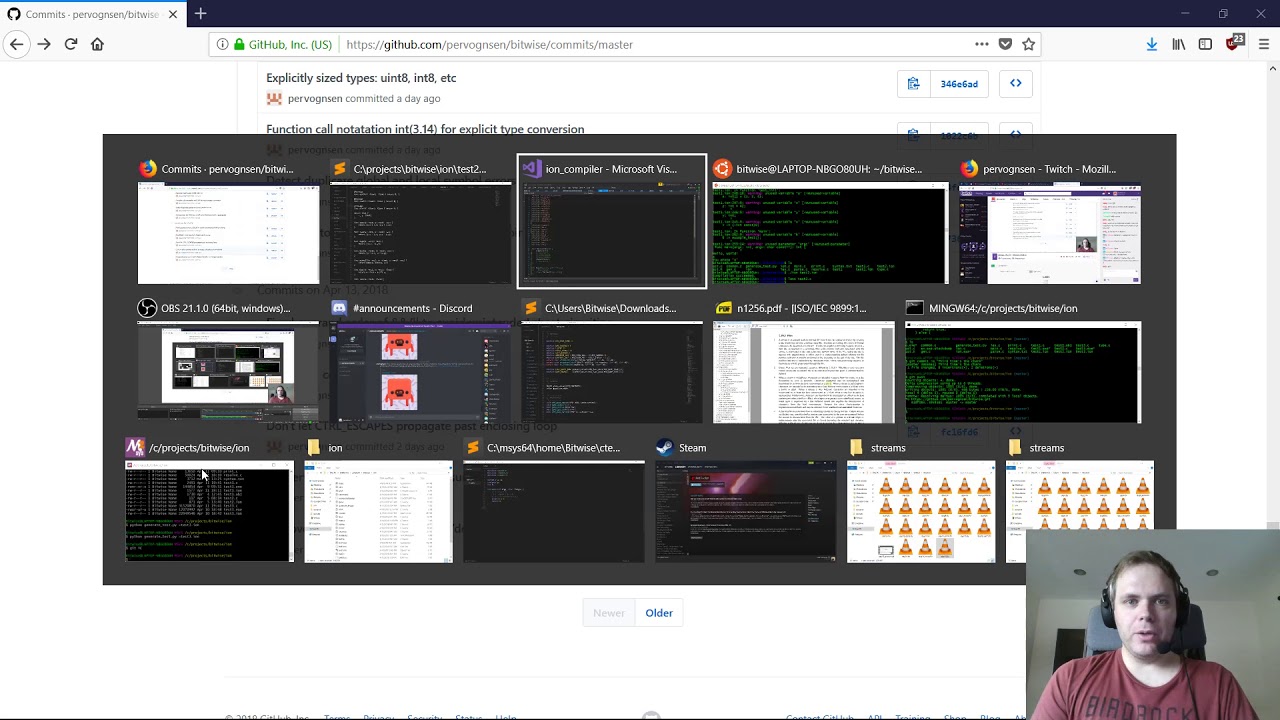Click the Firefox icon beside Commits title

pyautogui.click(x=148, y=169)
